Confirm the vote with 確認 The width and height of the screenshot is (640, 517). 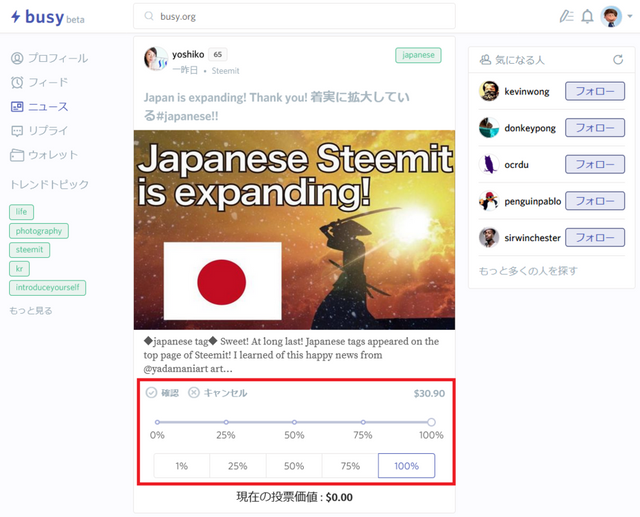pos(162,393)
